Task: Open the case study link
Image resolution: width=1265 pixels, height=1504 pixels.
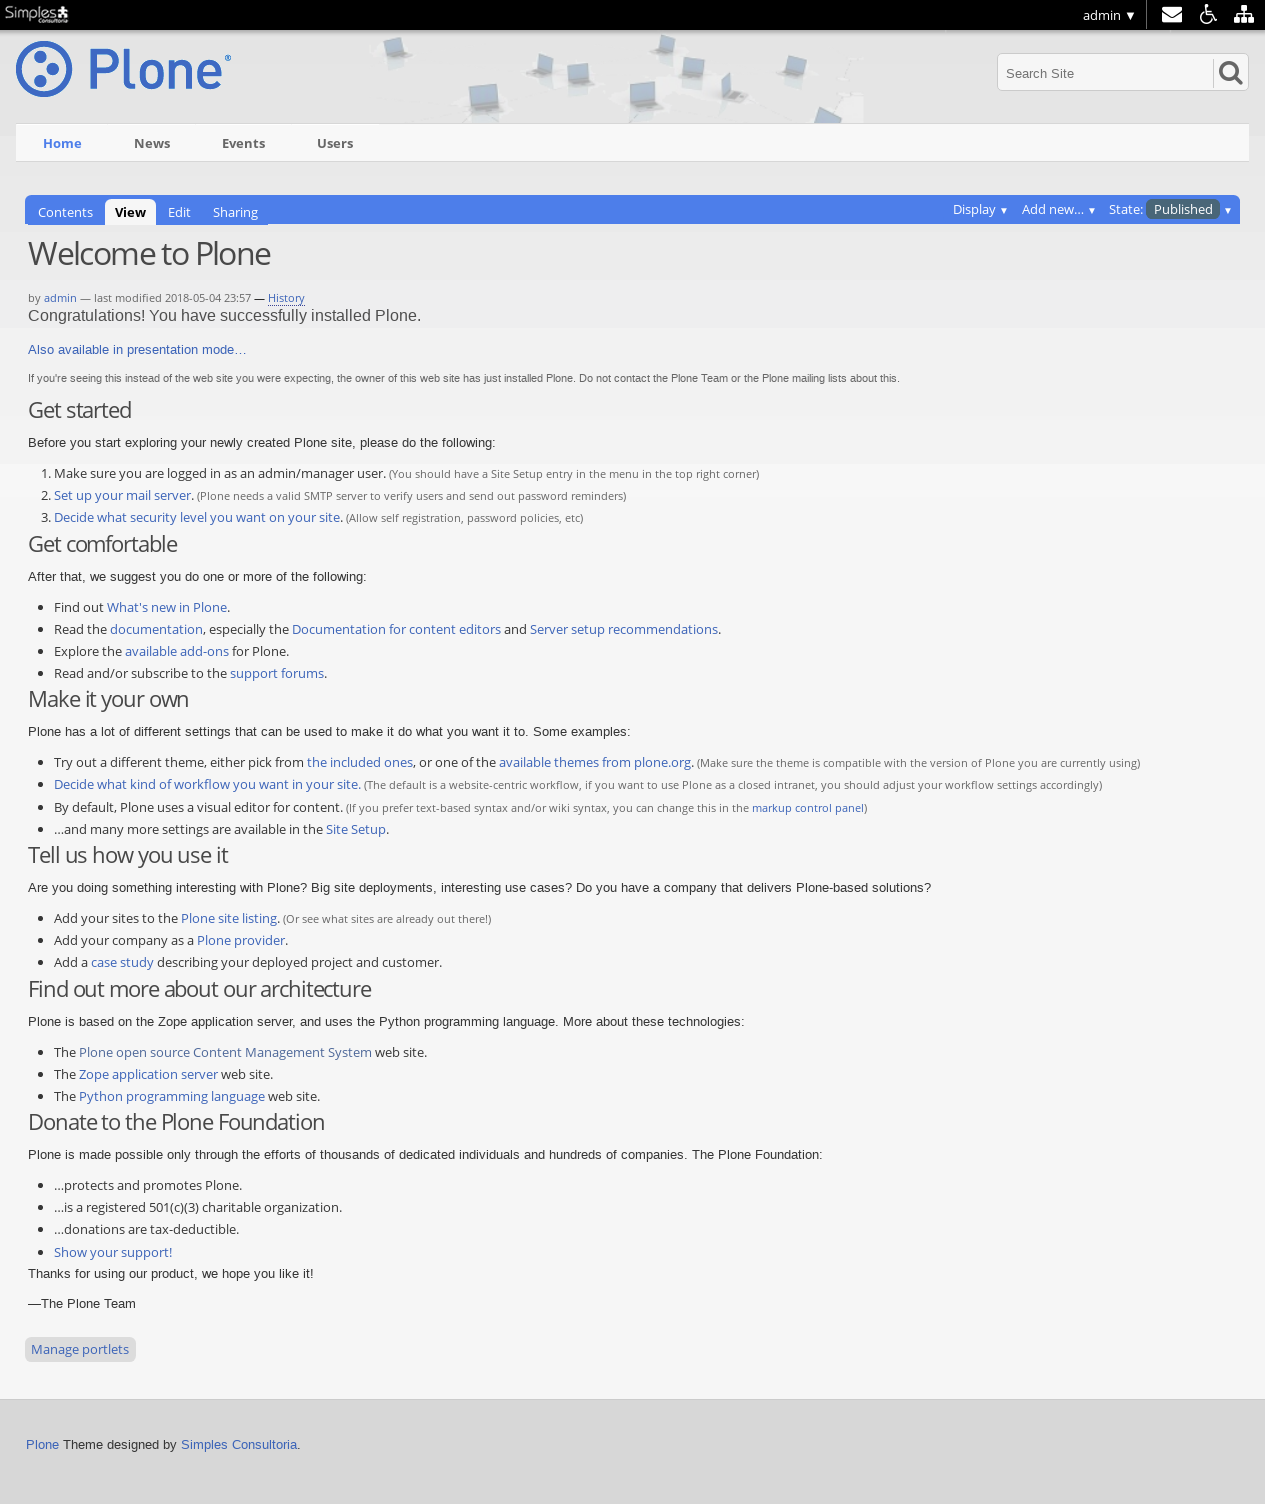Action: click(x=122, y=962)
